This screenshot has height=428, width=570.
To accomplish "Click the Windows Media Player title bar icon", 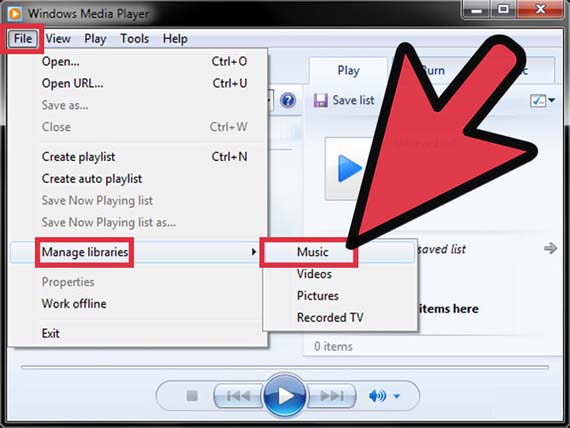I will 15,14.
